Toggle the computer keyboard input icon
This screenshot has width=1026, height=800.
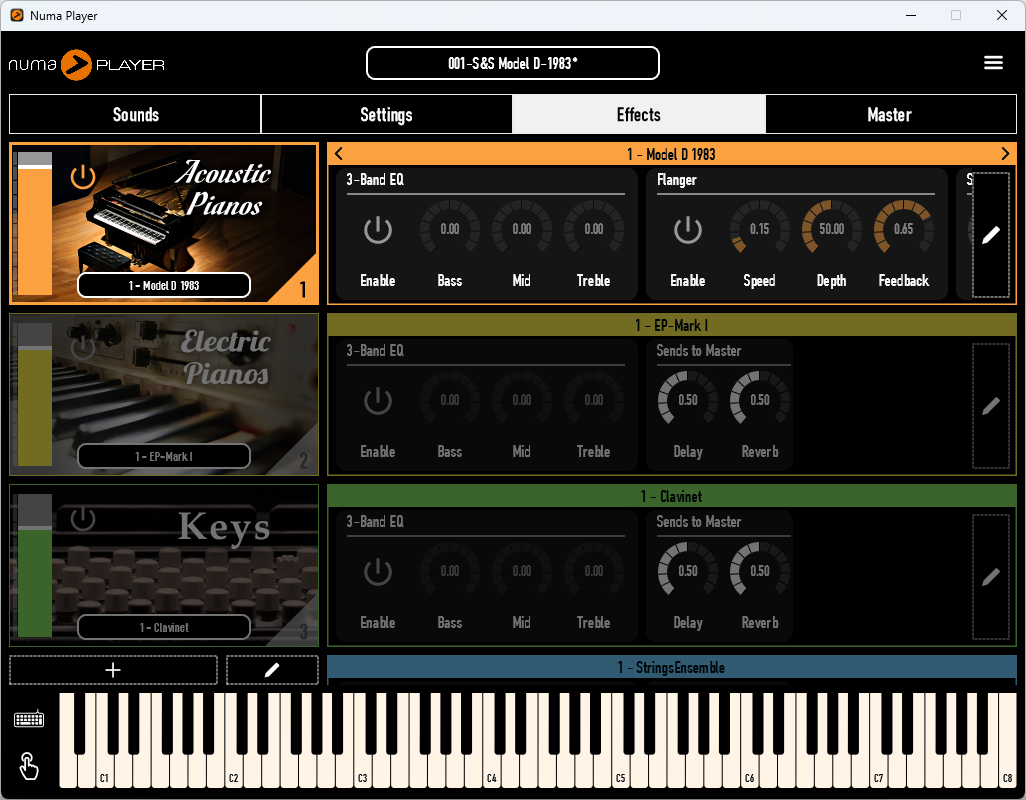(x=29, y=719)
